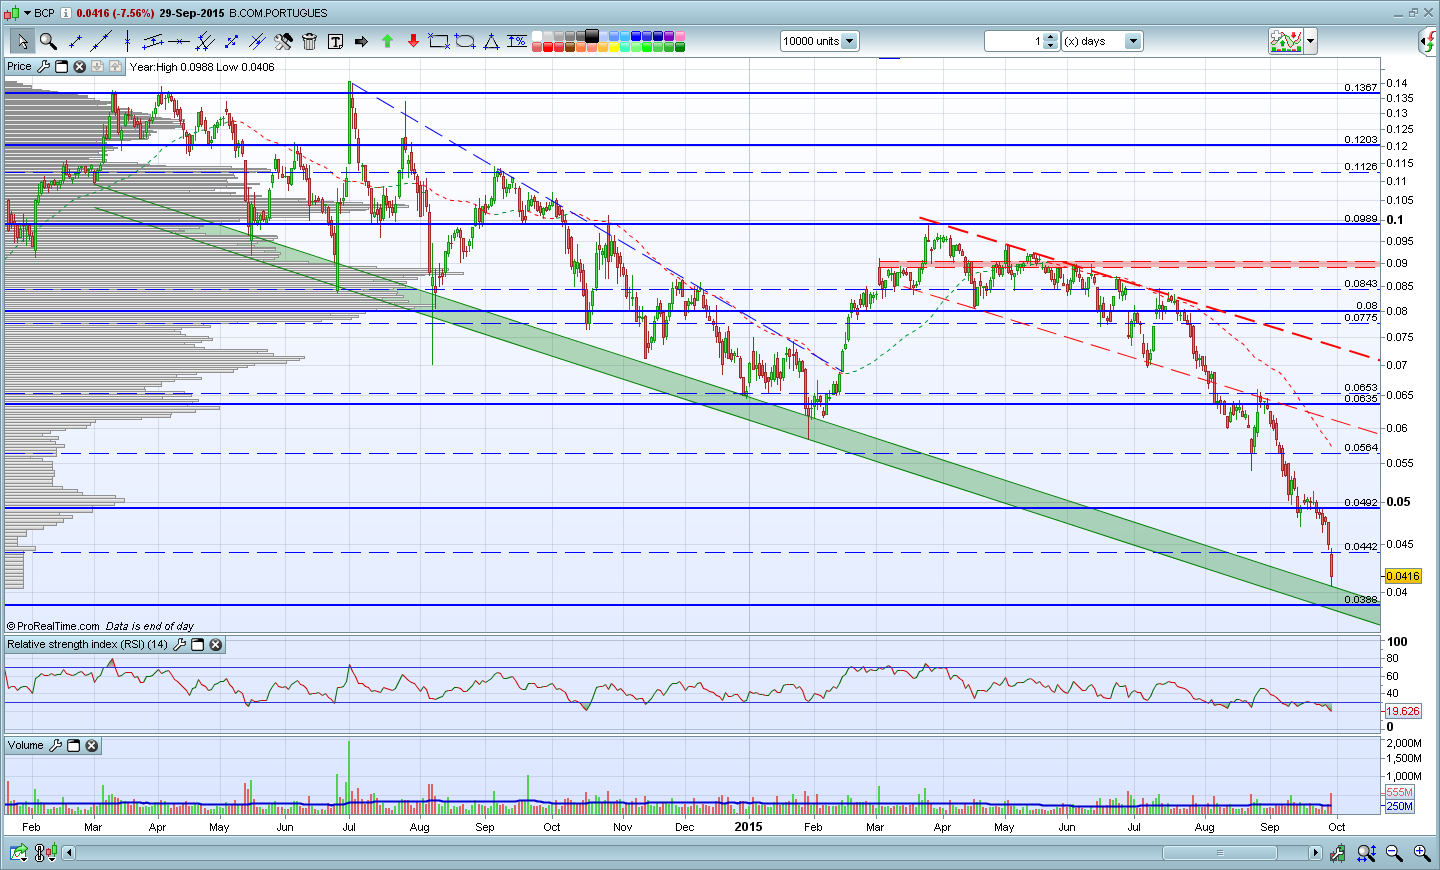Insert a black right arrow marker
Image resolution: width=1440 pixels, height=870 pixels.
[361, 41]
